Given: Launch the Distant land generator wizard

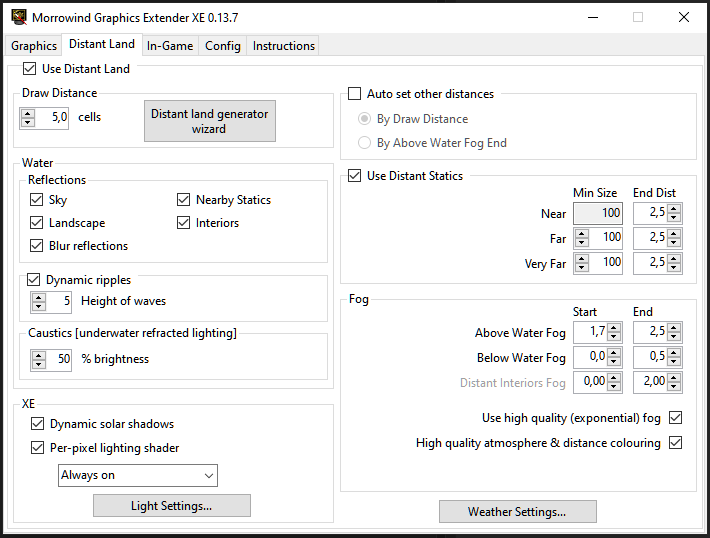Looking at the screenshot, I should [x=209, y=121].
